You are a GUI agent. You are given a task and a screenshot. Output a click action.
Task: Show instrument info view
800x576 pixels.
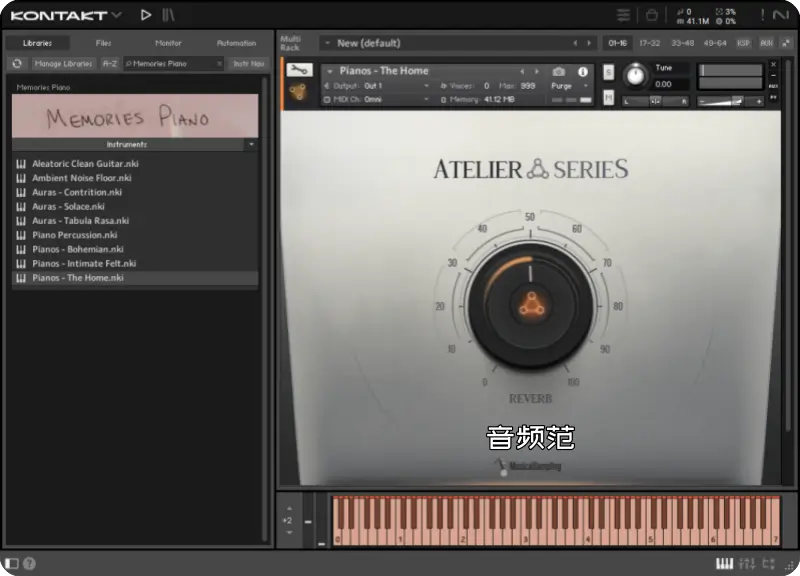point(583,71)
